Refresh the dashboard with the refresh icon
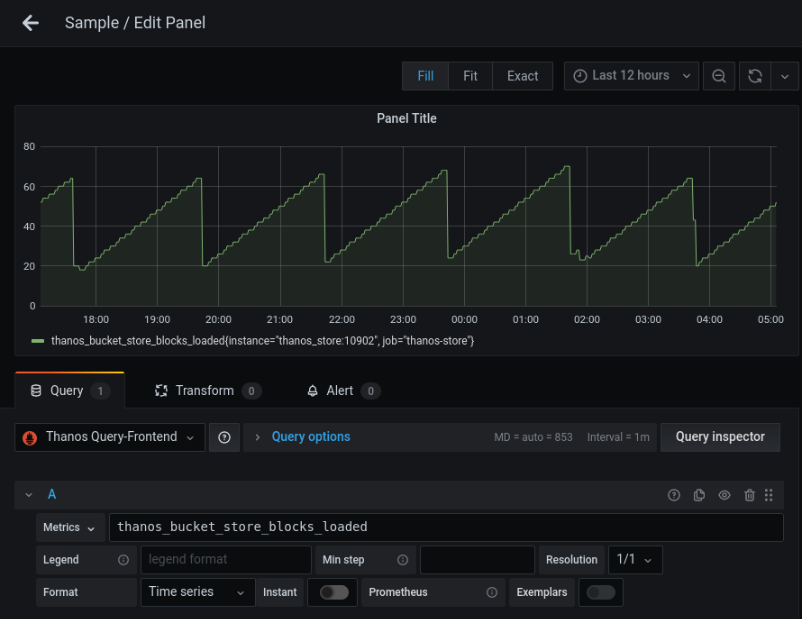 755,76
